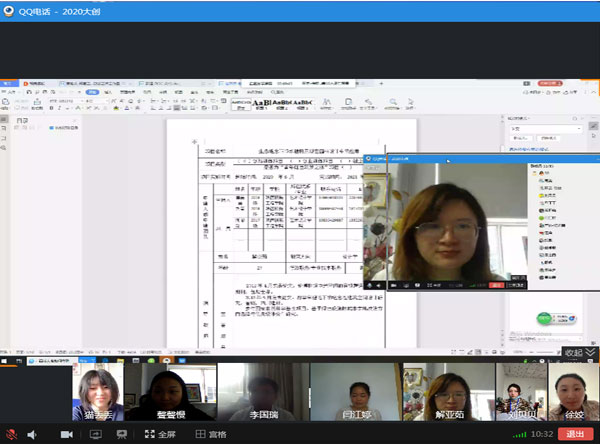
Task: Click the screen share icon
Action: pyautogui.click(x=93, y=435)
